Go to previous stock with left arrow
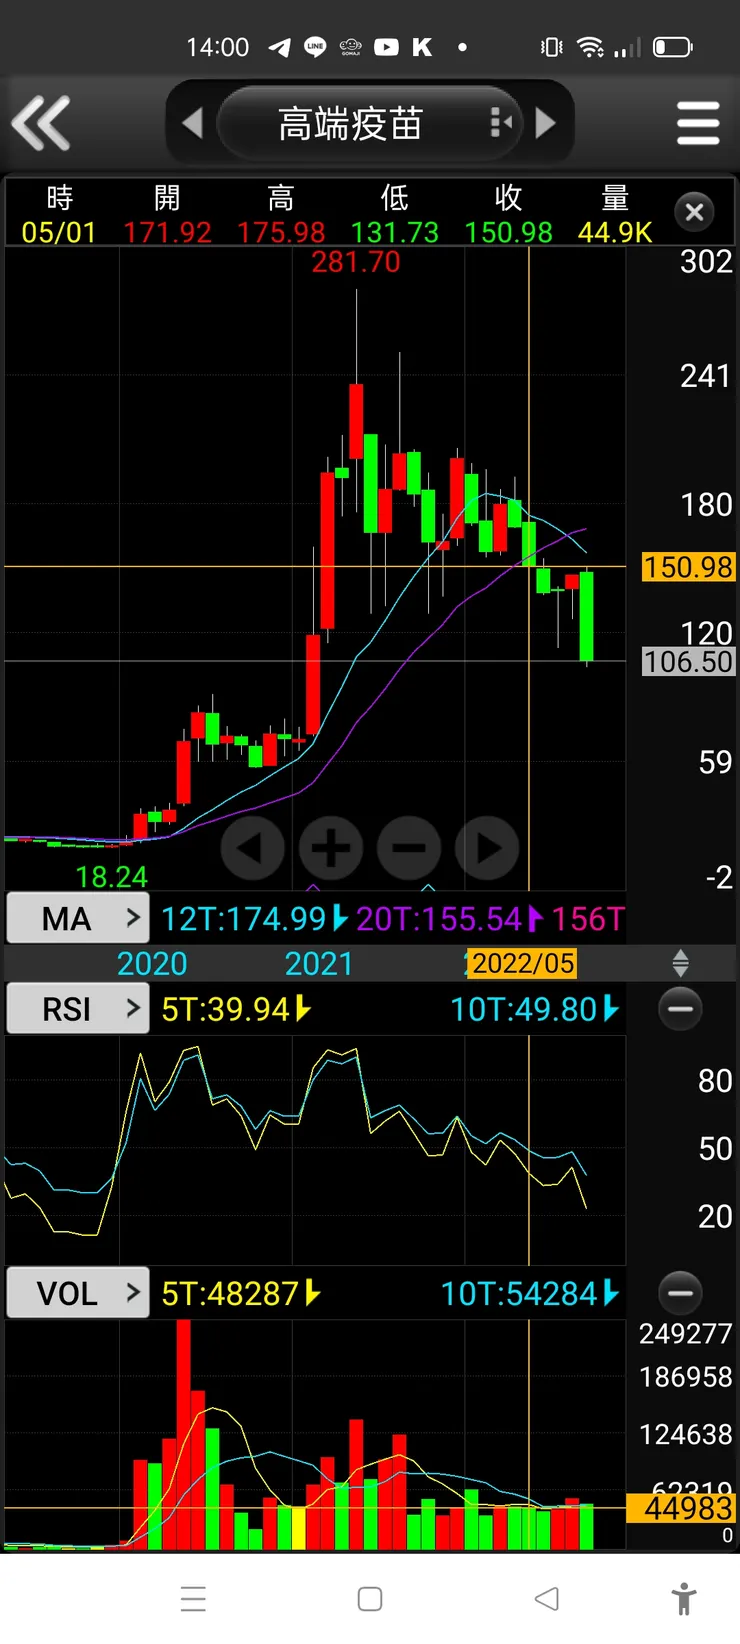 [193, 123]
